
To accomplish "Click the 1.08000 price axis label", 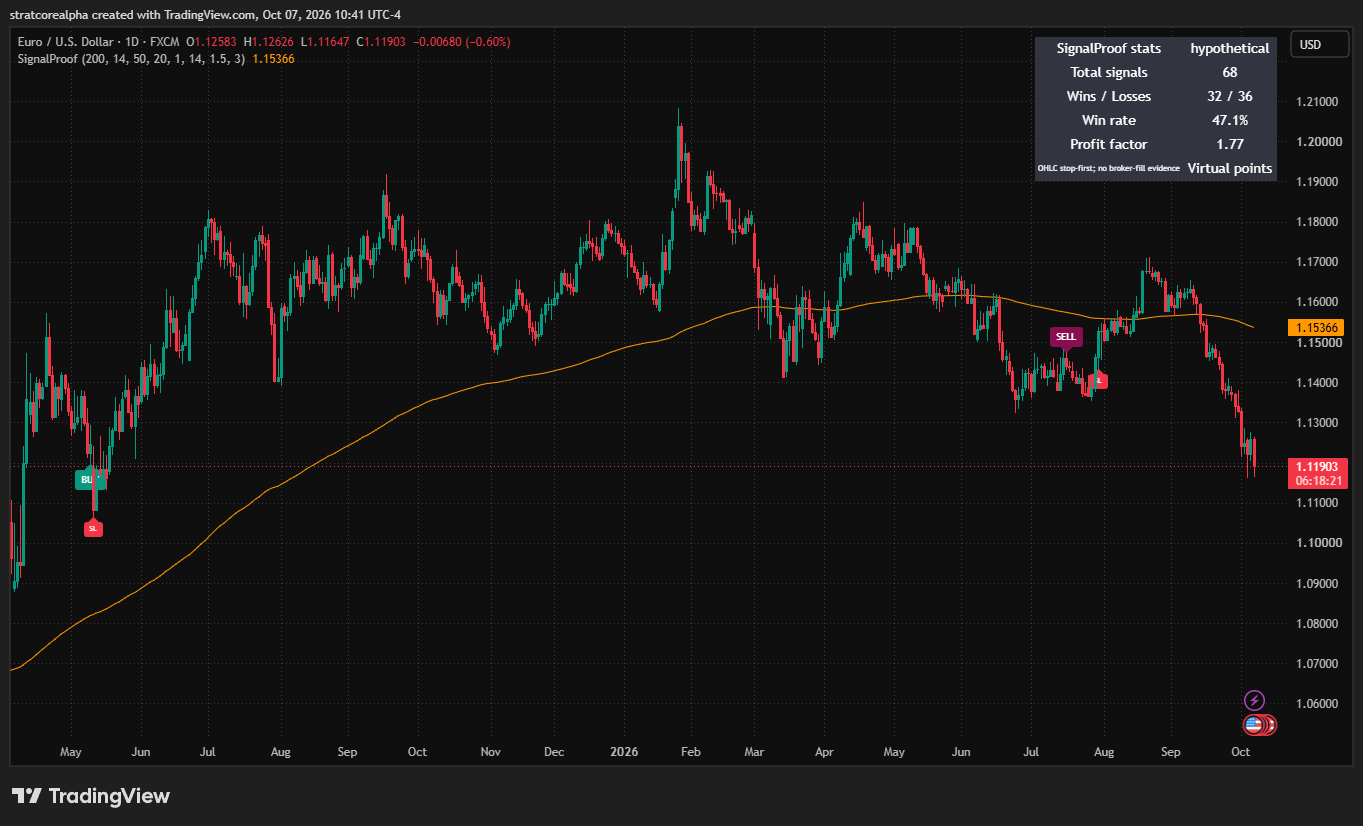I will [x=1316, y=623].
